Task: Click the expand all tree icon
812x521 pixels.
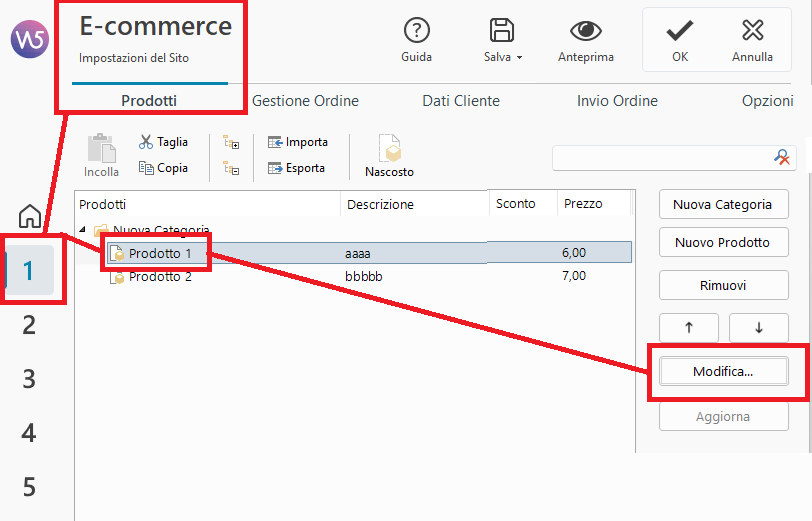Action: (x=231, y=142)
